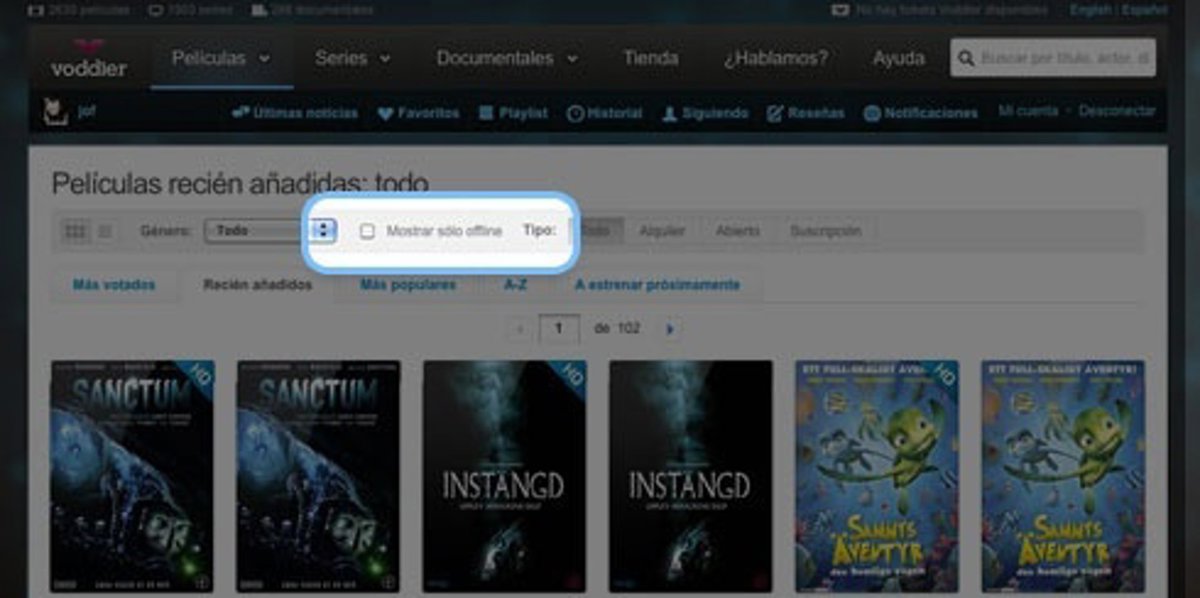Expand the Películas menu
The image size is (1200, 598).
pyautogui.click(x=221, y=58)
